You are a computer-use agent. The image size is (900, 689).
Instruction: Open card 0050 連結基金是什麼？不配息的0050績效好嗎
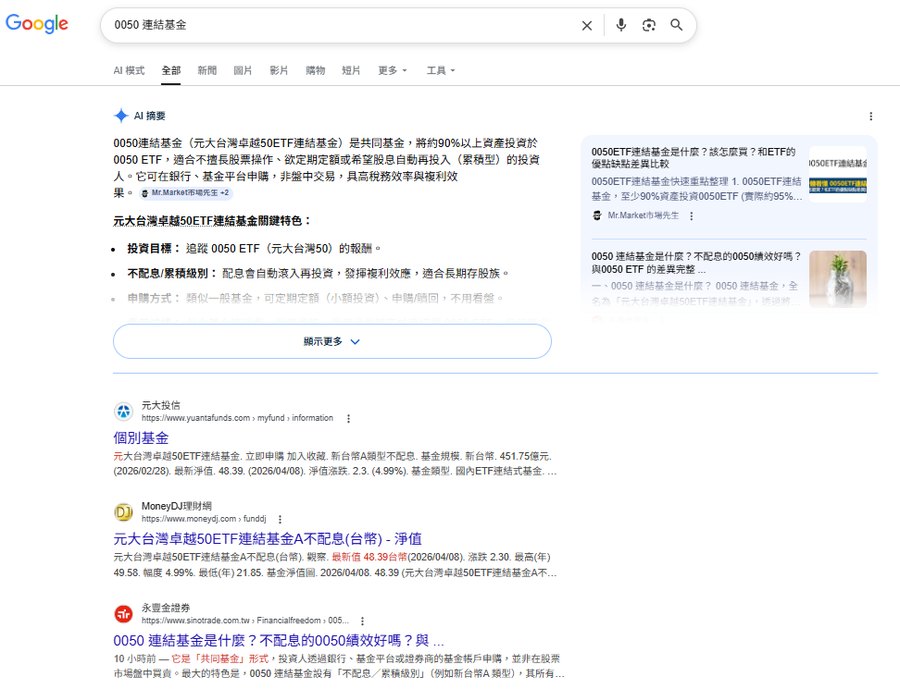[x=696, y=263]
